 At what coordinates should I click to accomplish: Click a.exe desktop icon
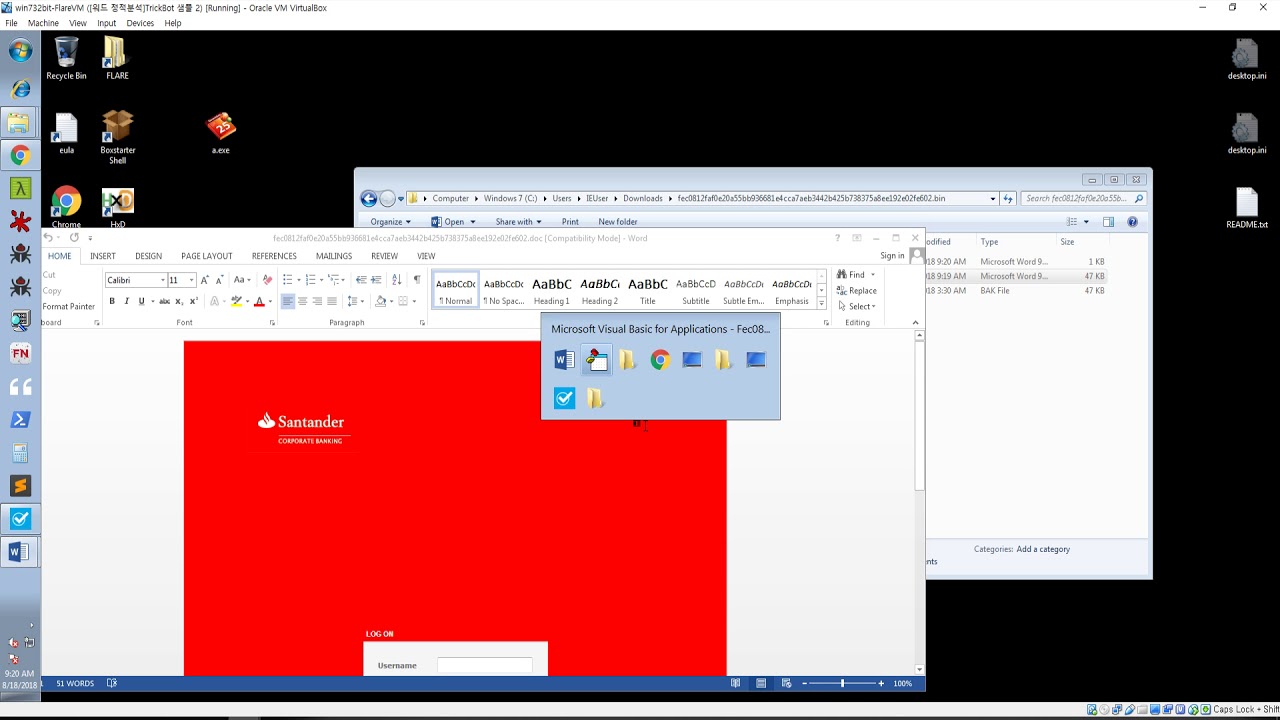tap(221, 134)
